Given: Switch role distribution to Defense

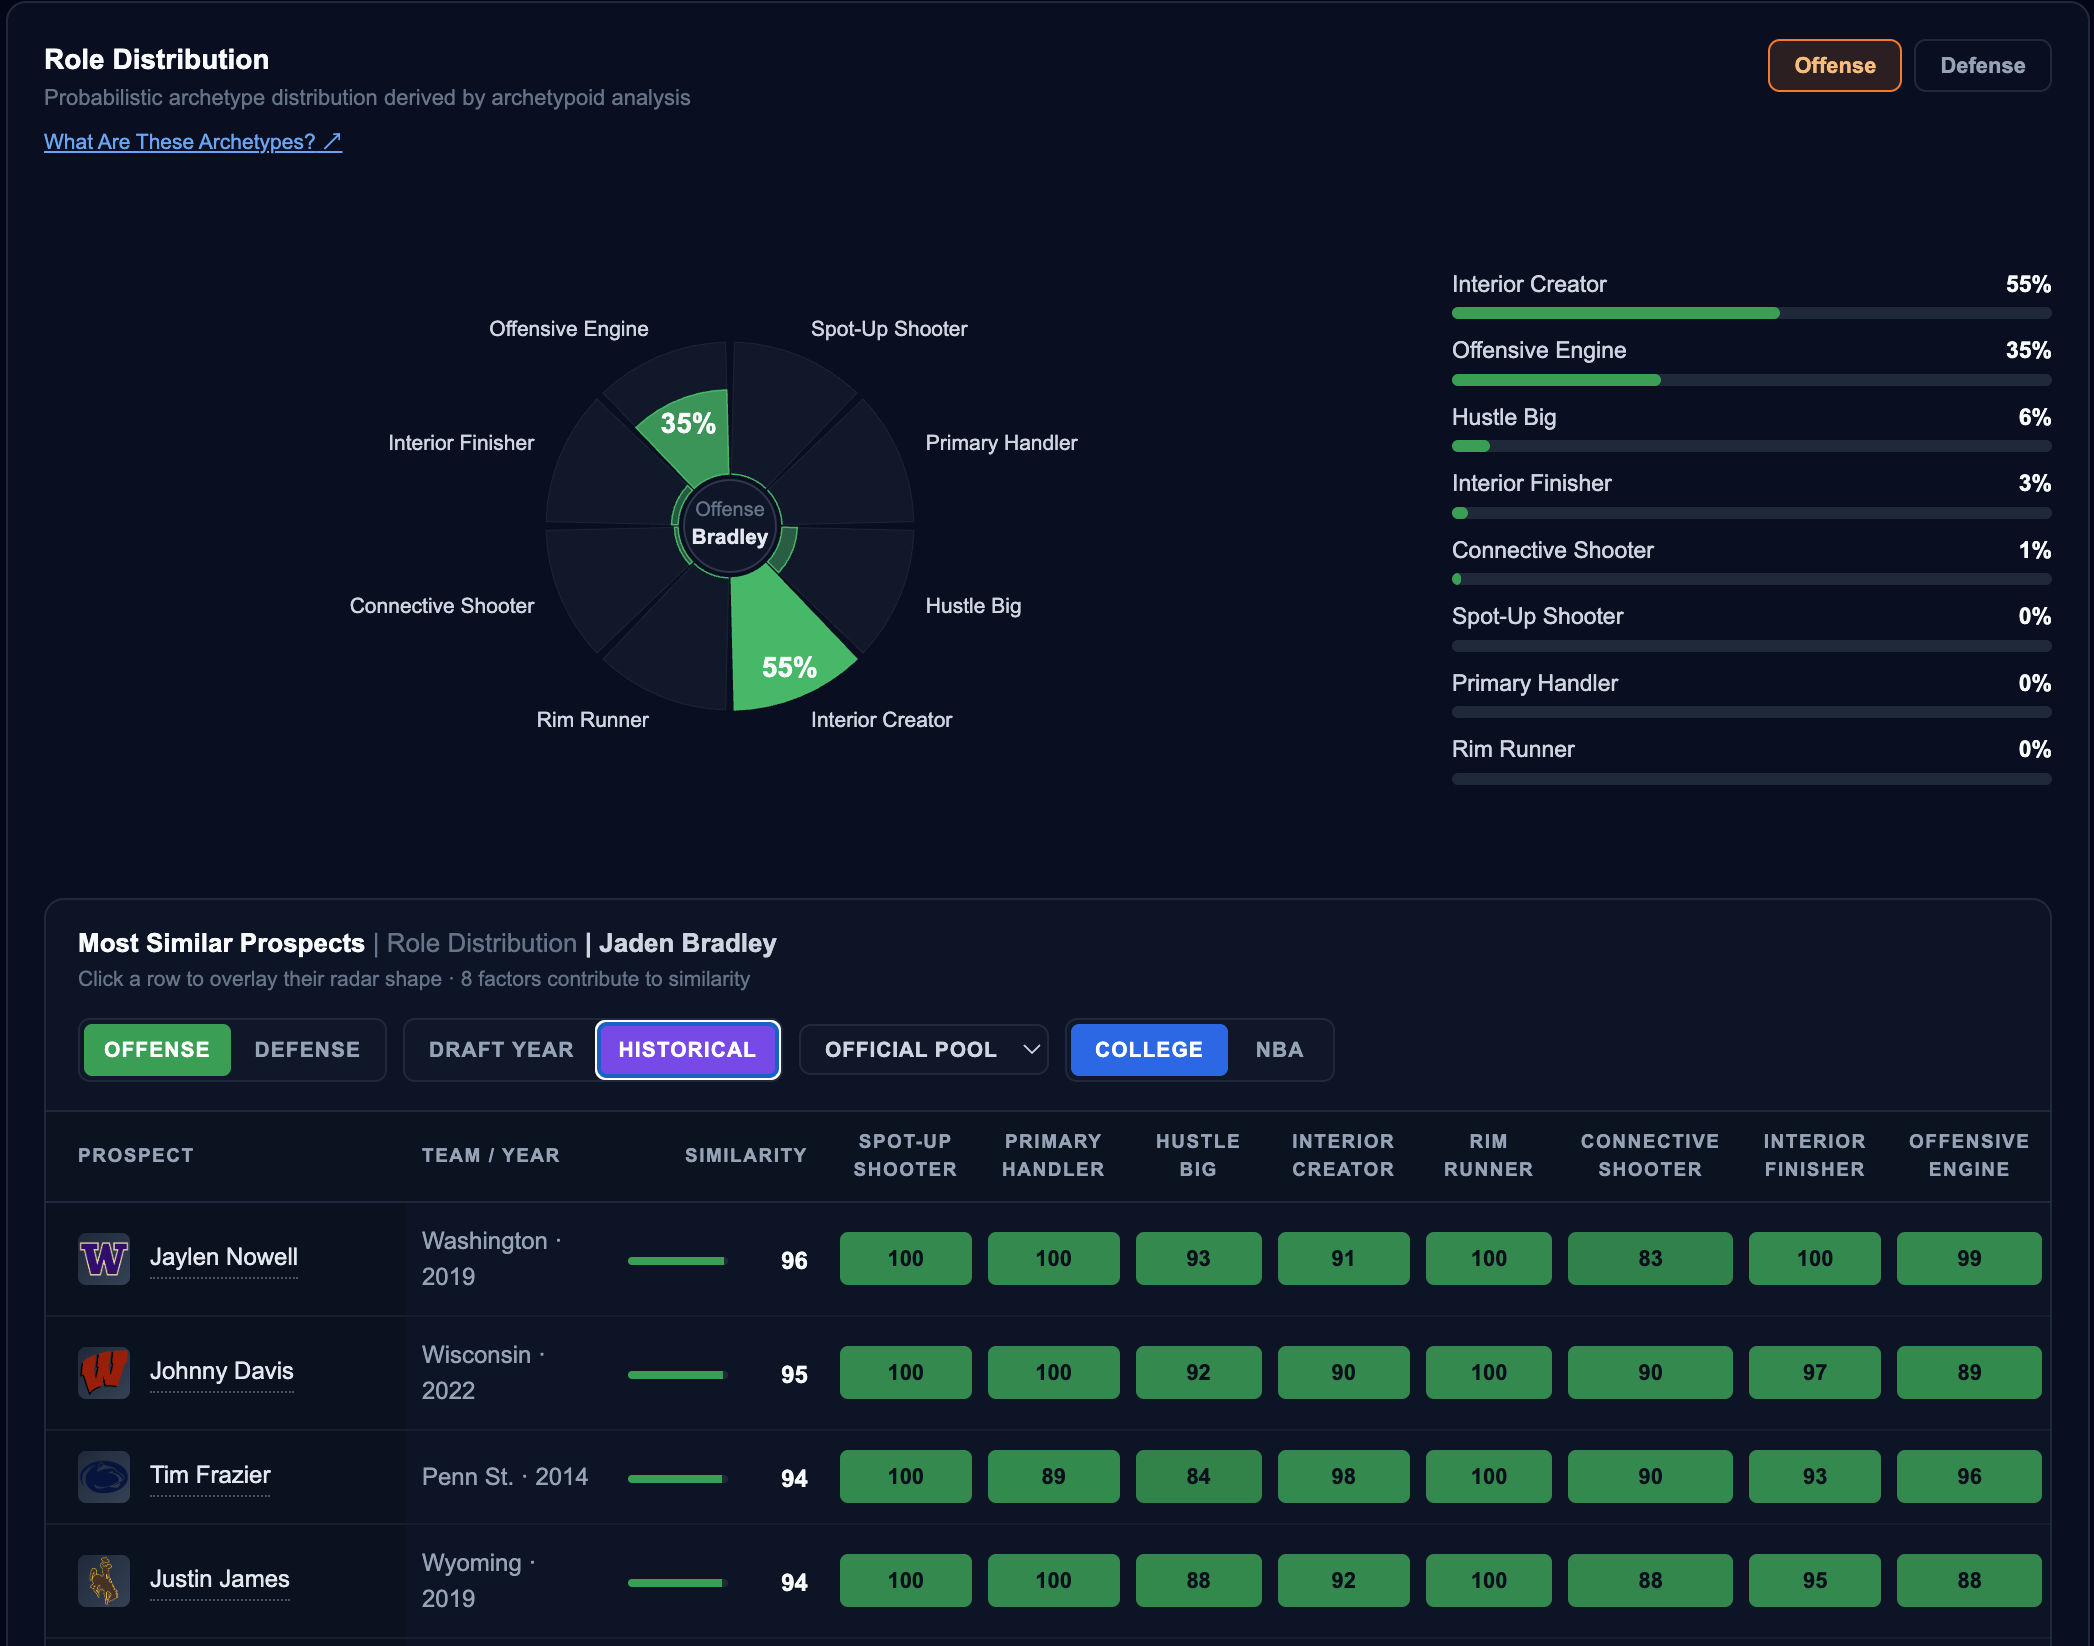Looking at the screenshot, I should (x=1982, y=65).
